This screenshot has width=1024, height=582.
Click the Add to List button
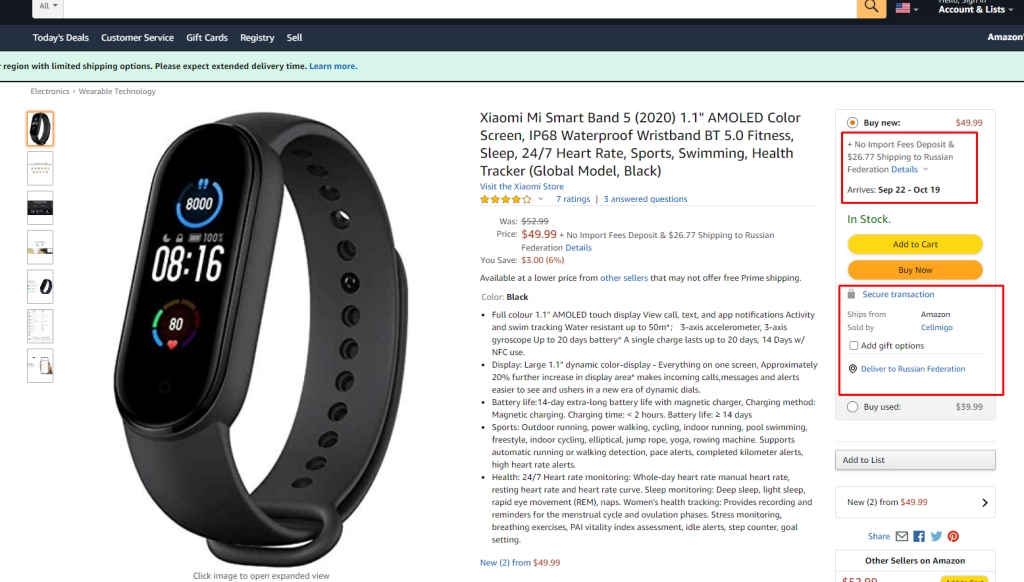pyautogui.click(x=915, y=460)
